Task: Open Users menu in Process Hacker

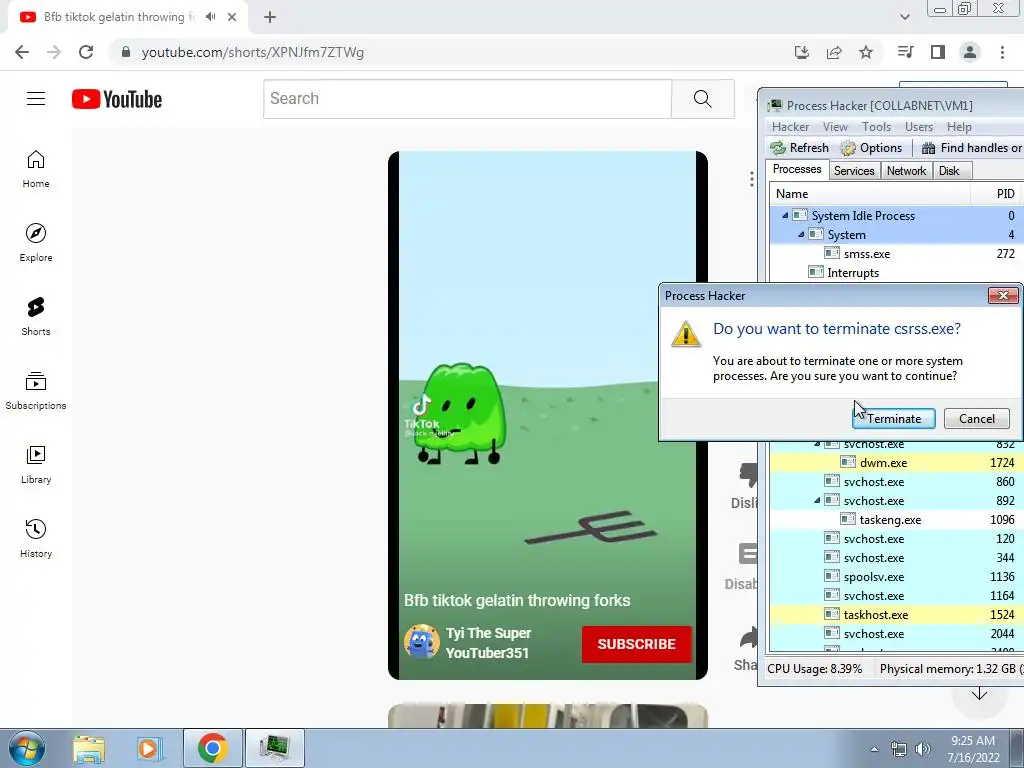Action: click(x=918, y=127)
